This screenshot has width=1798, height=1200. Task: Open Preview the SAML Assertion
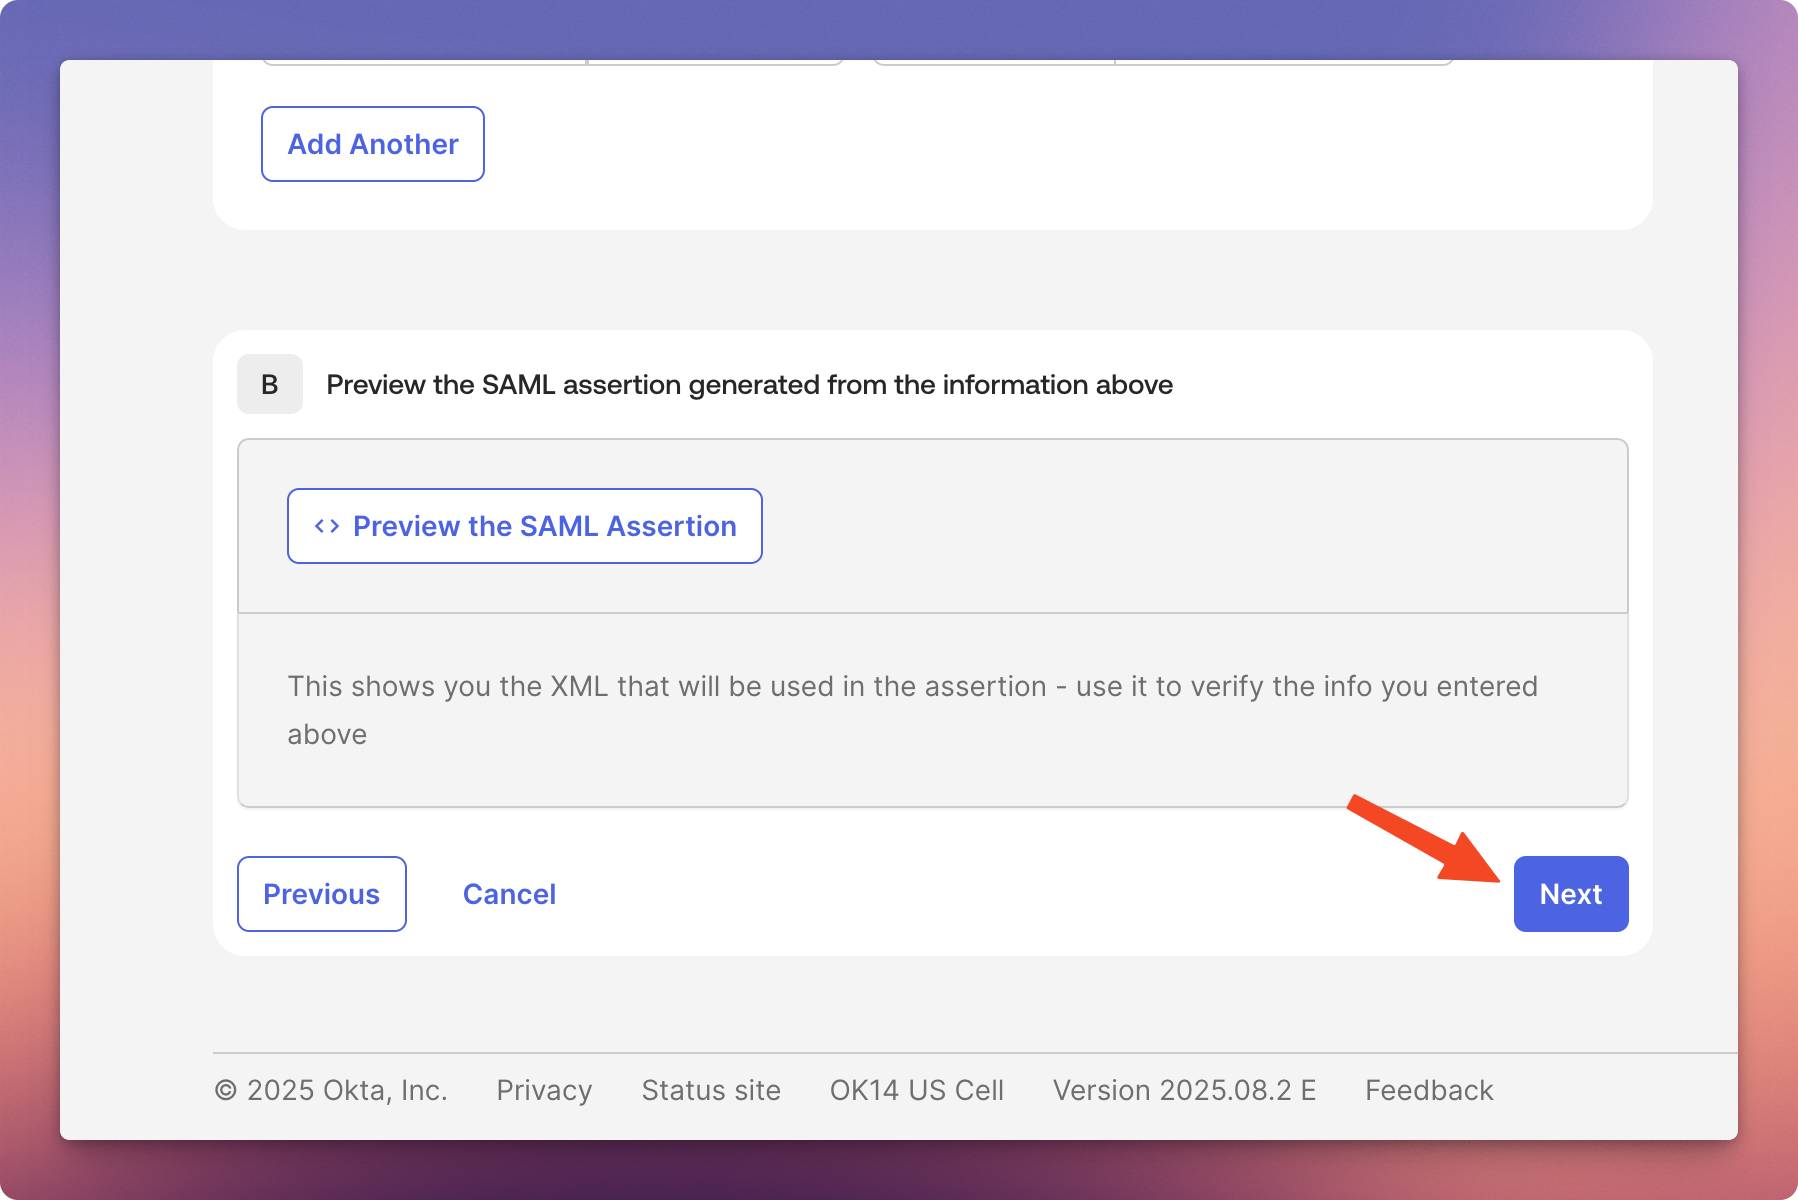point(525,526)
